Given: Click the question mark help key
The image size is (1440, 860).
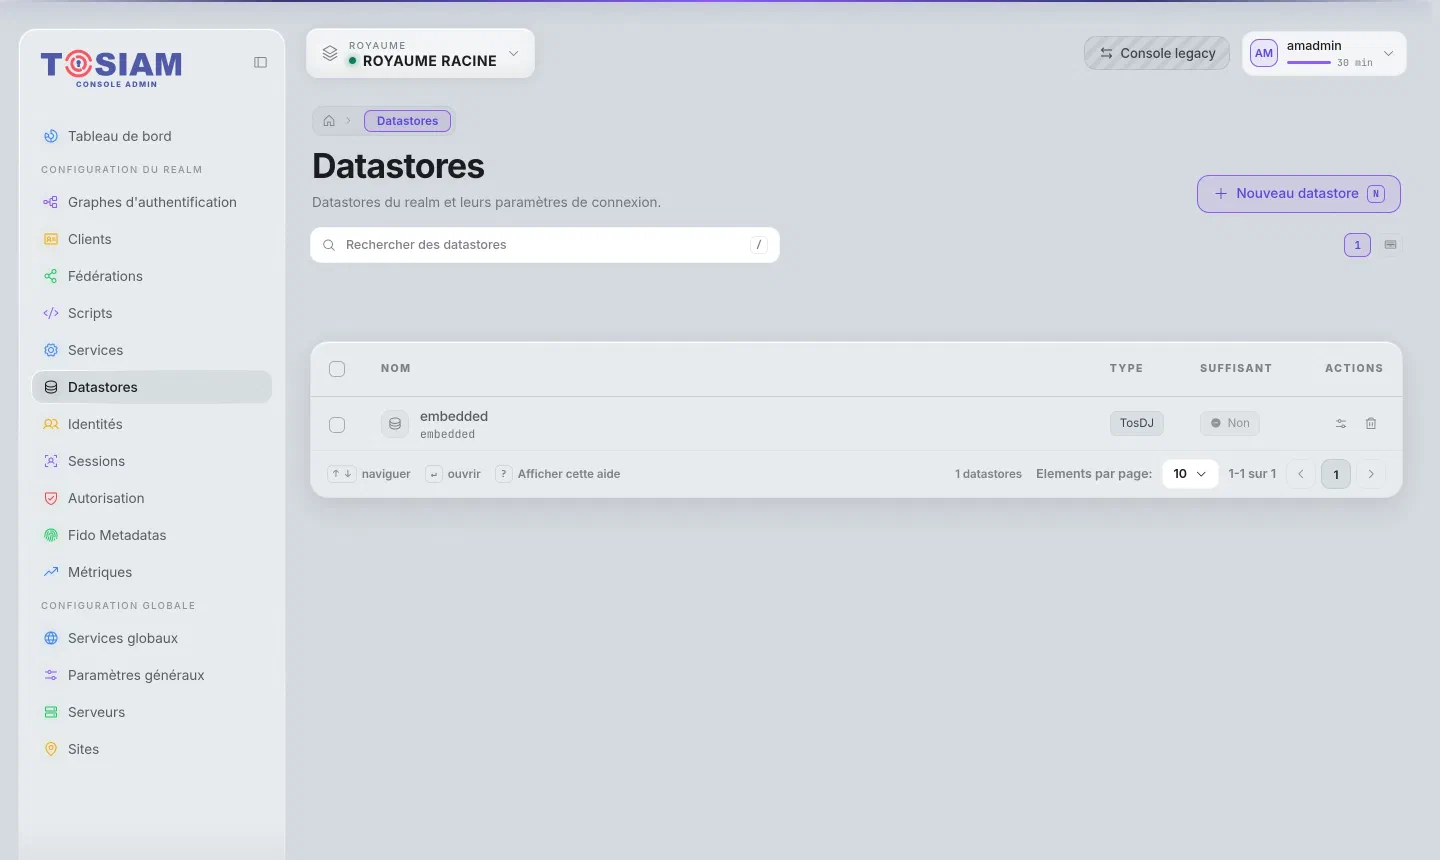Looking at the screenshot, I should [x=504, y=474].
